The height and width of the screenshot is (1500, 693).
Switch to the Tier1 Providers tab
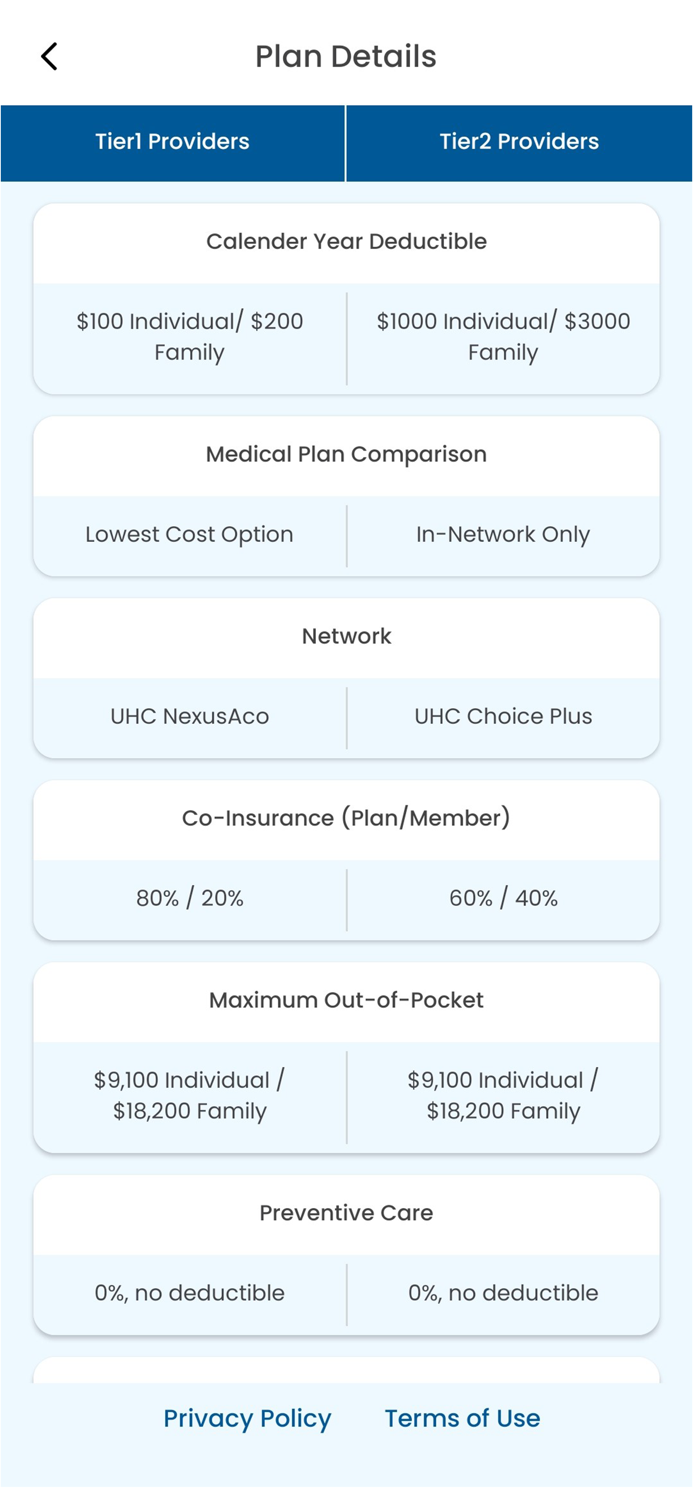pos(172,142)
